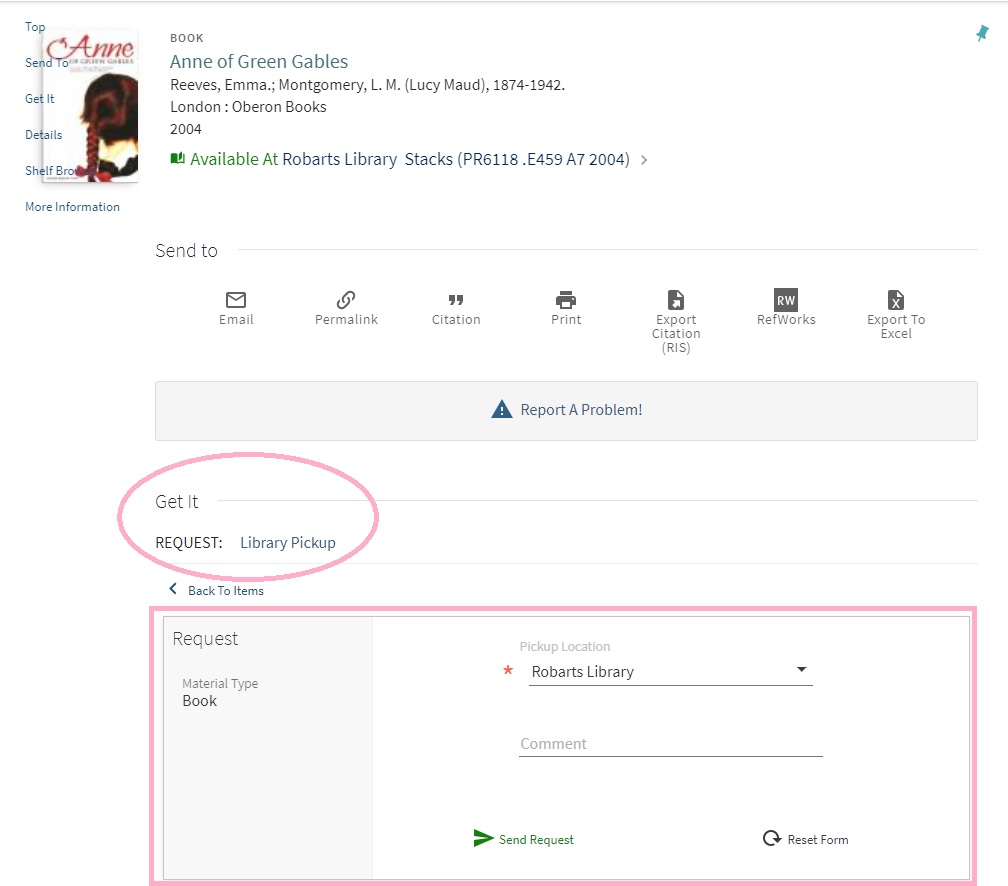Click the Export To Excel label
The width and height of the screenshot is (1008, 886).
pos(896,327)
